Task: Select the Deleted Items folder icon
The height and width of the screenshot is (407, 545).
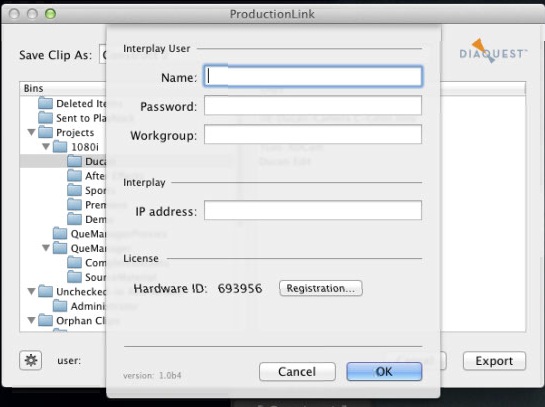Action: click(45, 103)
